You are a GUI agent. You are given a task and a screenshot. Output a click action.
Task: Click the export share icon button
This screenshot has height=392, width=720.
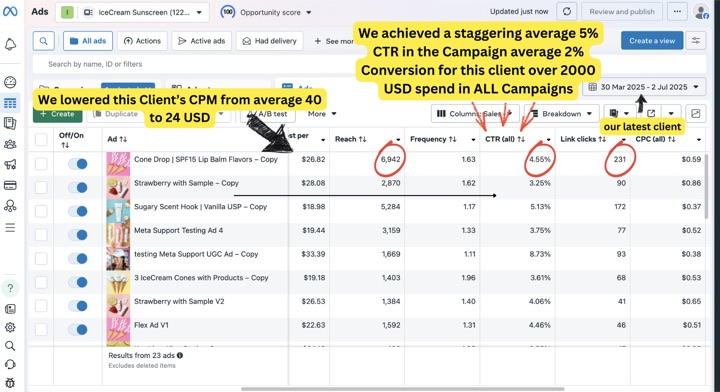(651, 113)
